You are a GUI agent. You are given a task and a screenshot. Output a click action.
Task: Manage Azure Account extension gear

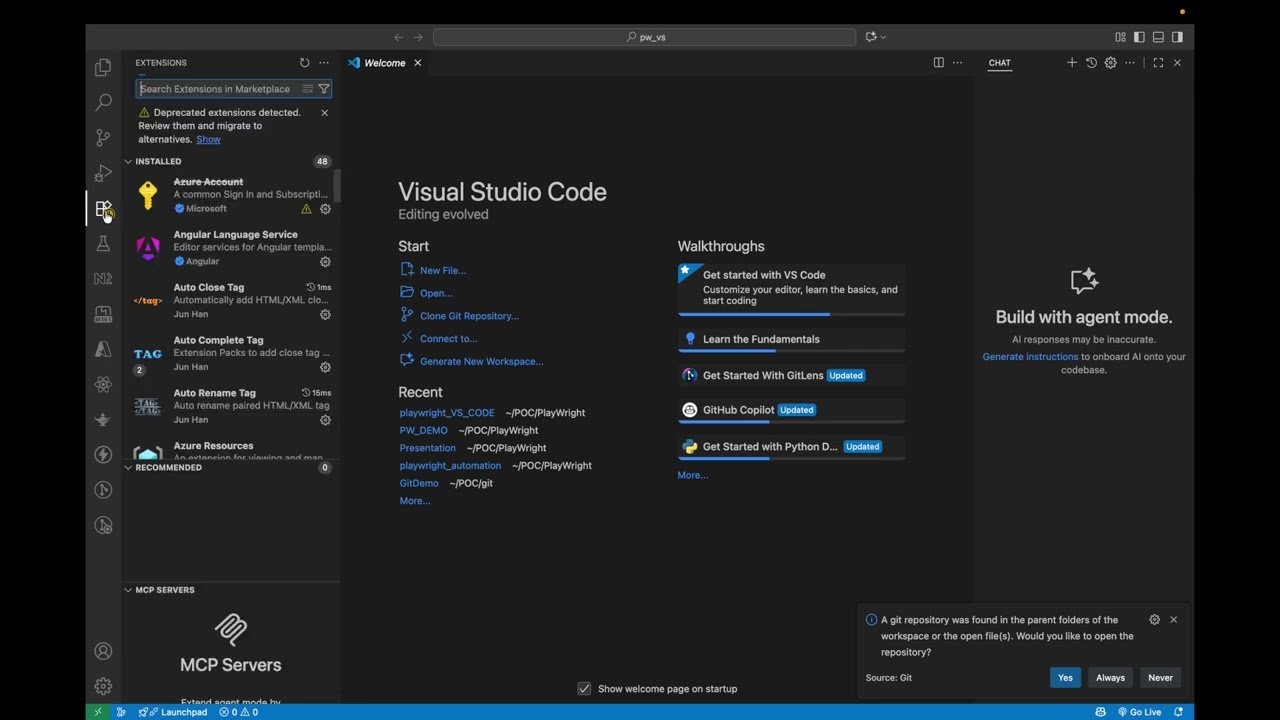coord(325,209)
